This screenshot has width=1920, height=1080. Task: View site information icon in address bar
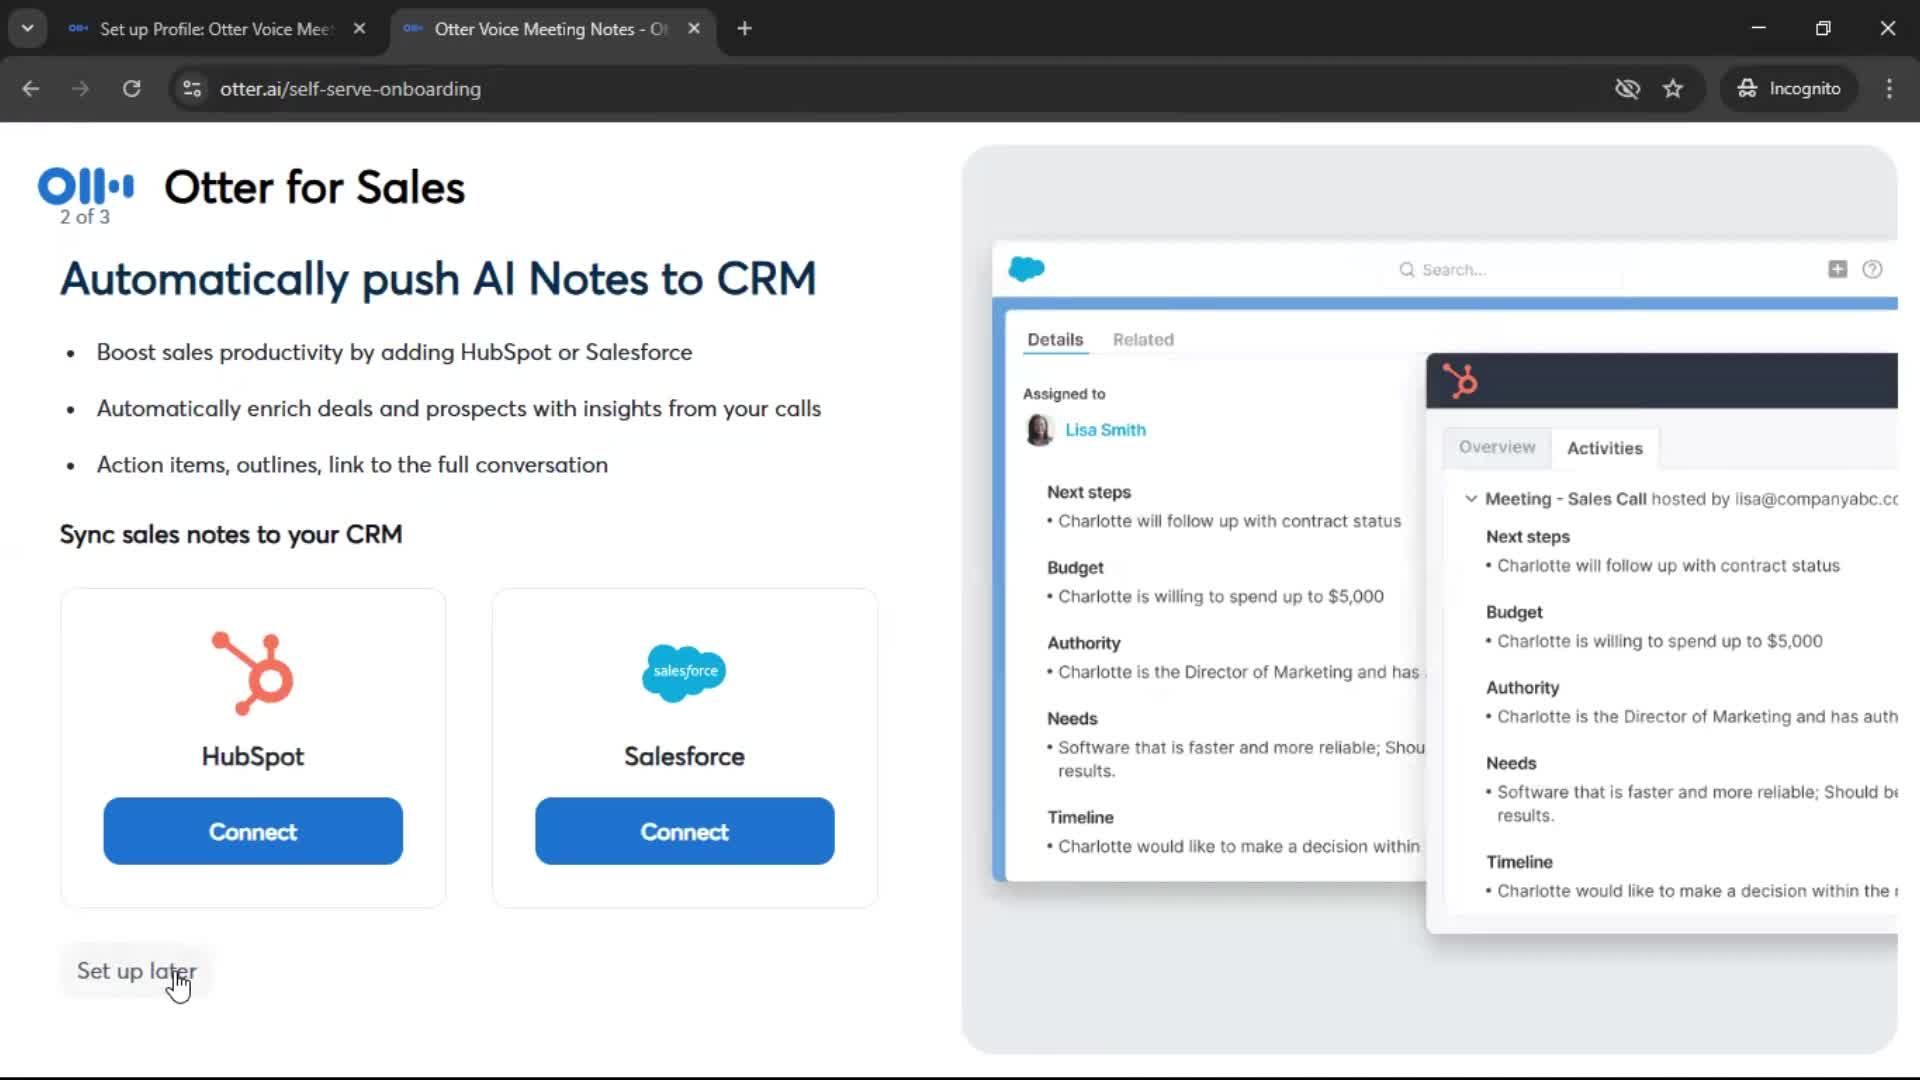192,88
